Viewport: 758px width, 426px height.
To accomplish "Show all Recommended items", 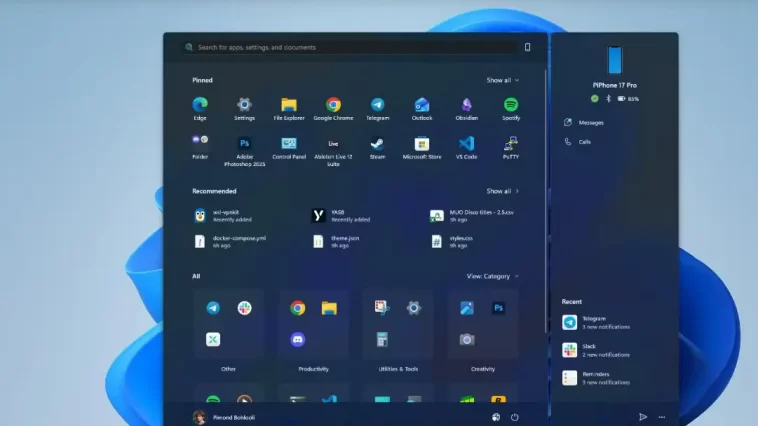I will (x=503, y=191).
